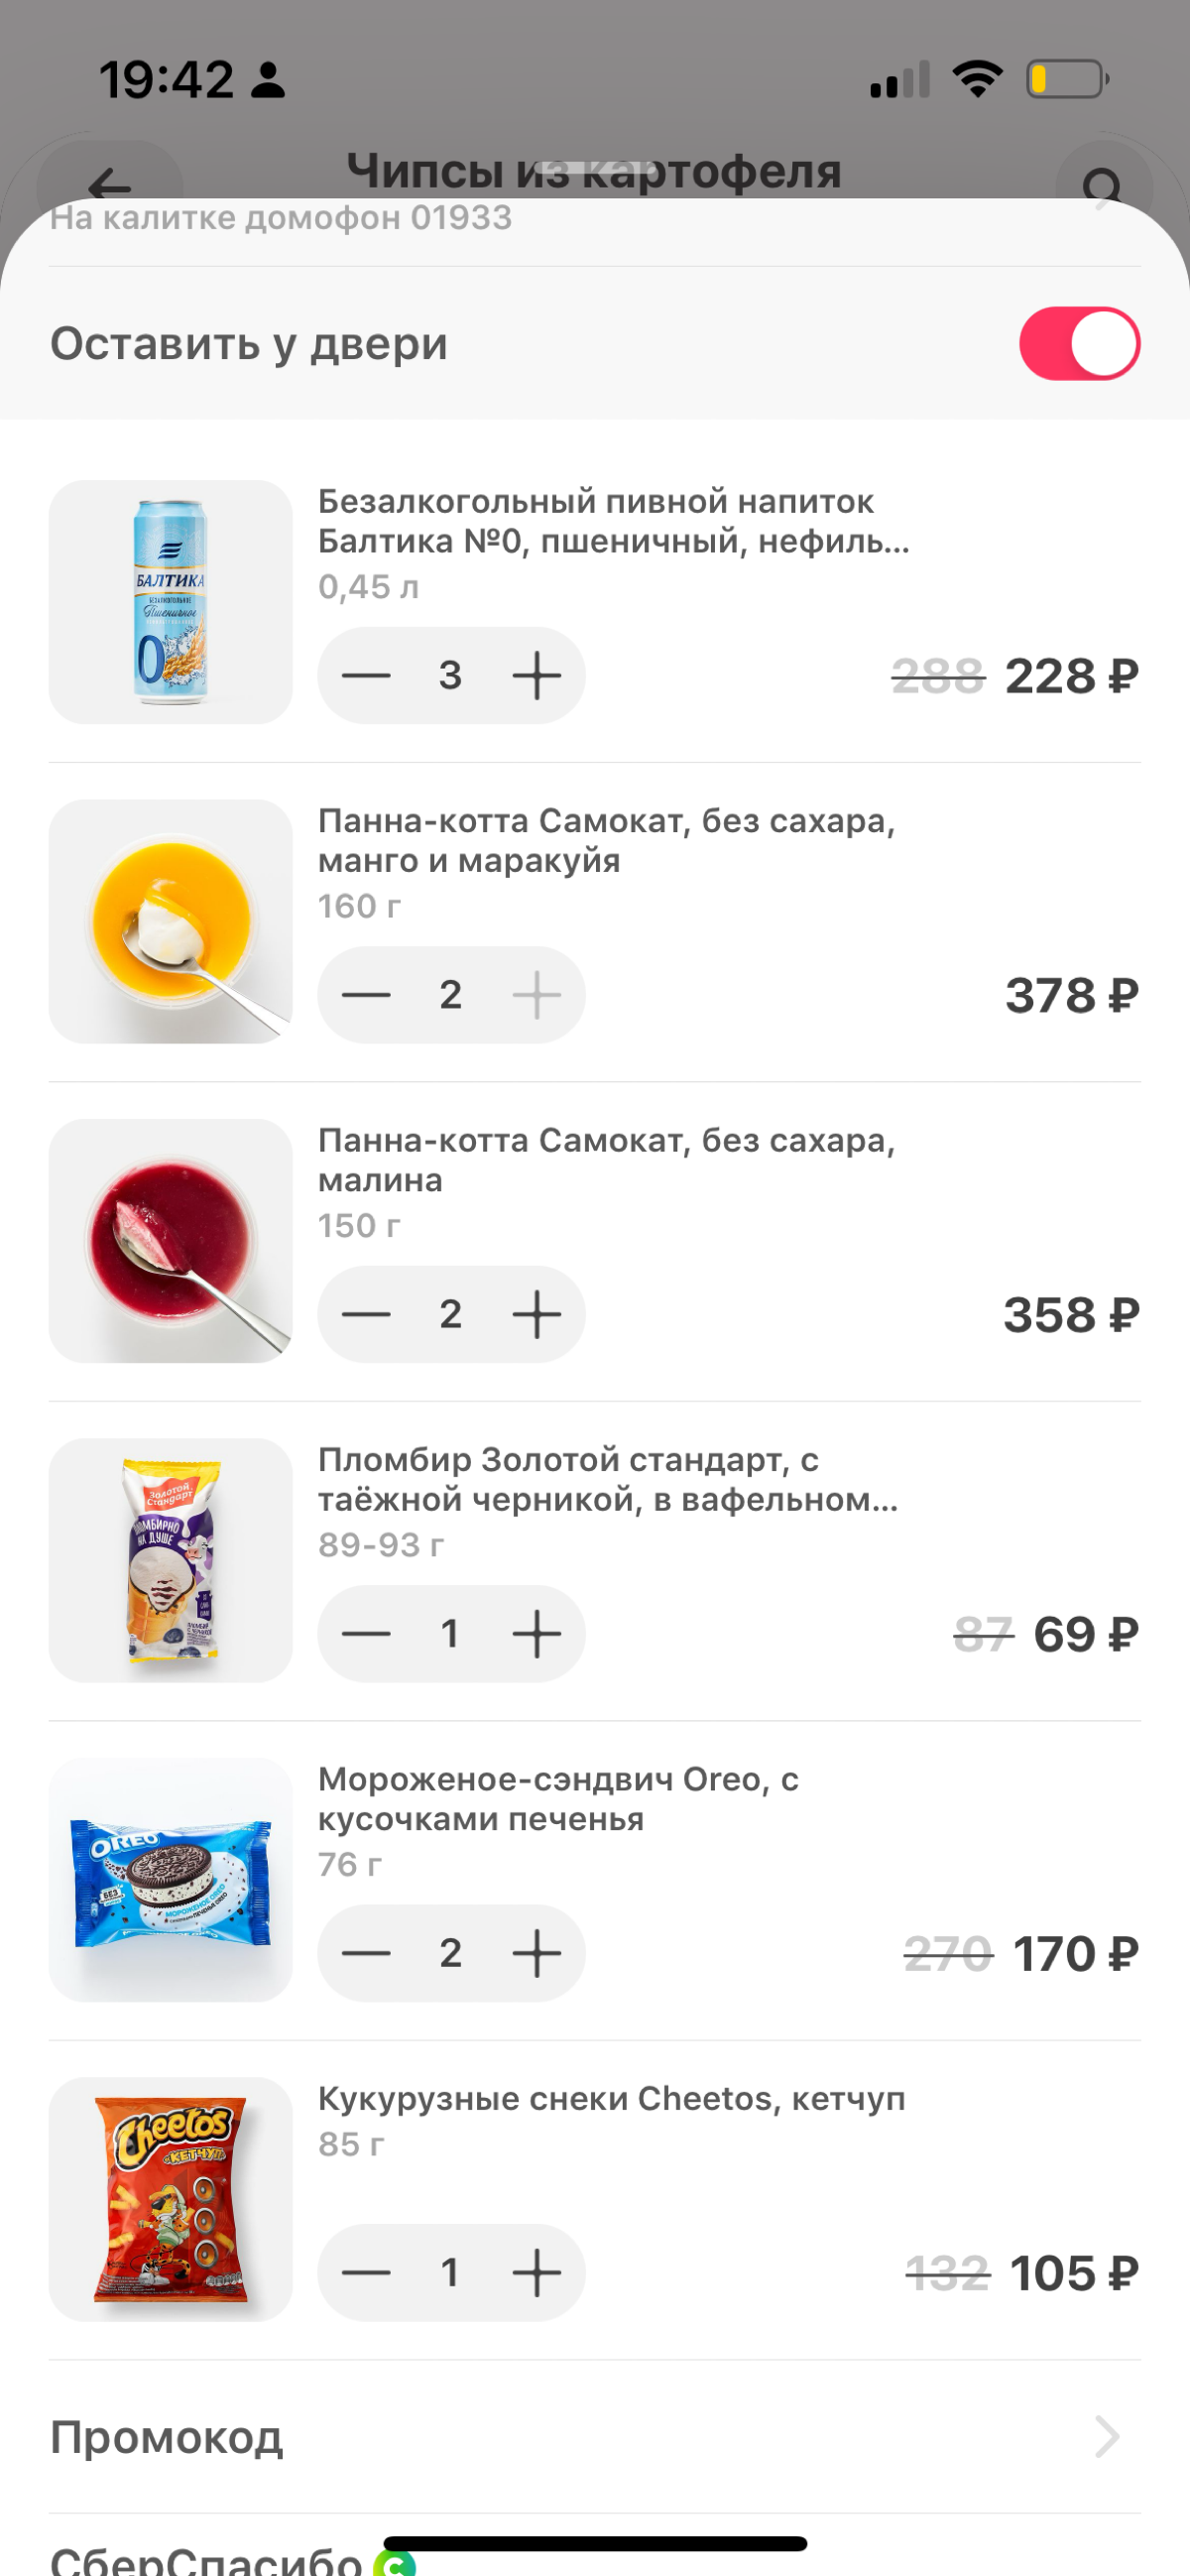Tap the Балтика №0 product name

(x=613, y=521)
